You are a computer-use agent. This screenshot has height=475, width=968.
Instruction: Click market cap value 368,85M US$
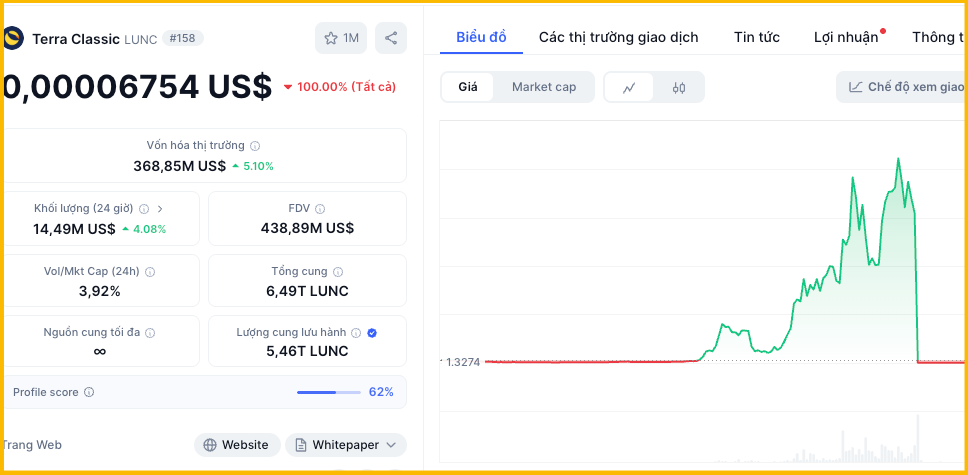click(x=180, y=166)
